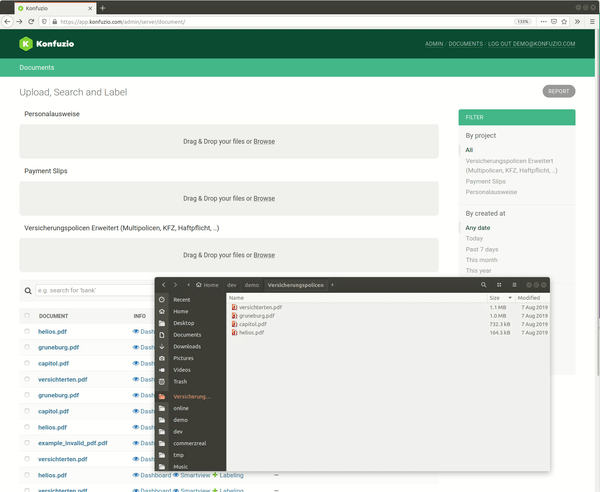
Task: Go back in the file manager
Action: point(163,285)
